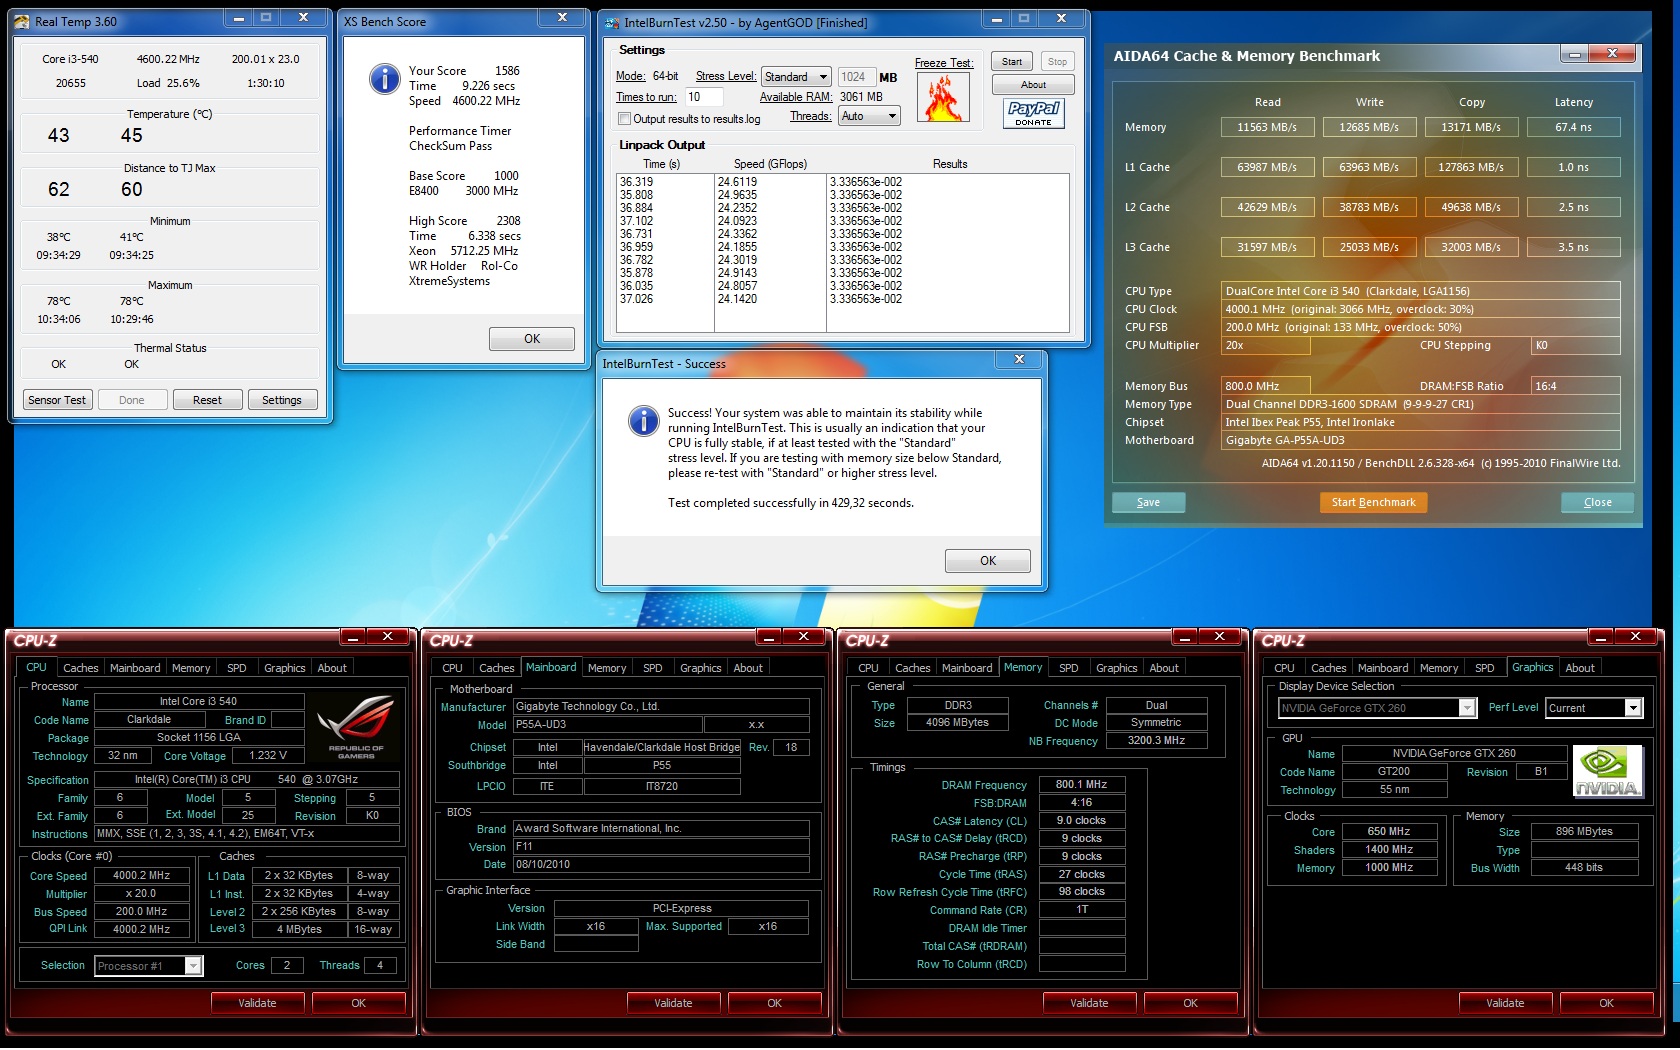Screen dimensions: 1680x1050
Task: Click the Times to run input field
Action: (703, 97)
